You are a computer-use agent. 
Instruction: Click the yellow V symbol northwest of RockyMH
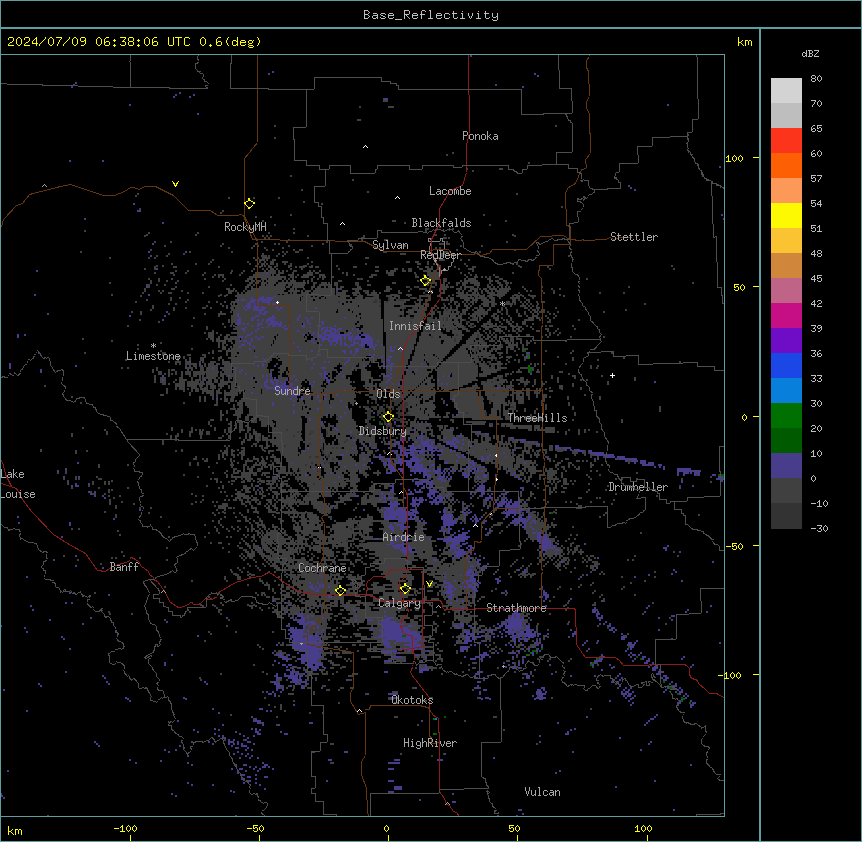pos(175,184)
